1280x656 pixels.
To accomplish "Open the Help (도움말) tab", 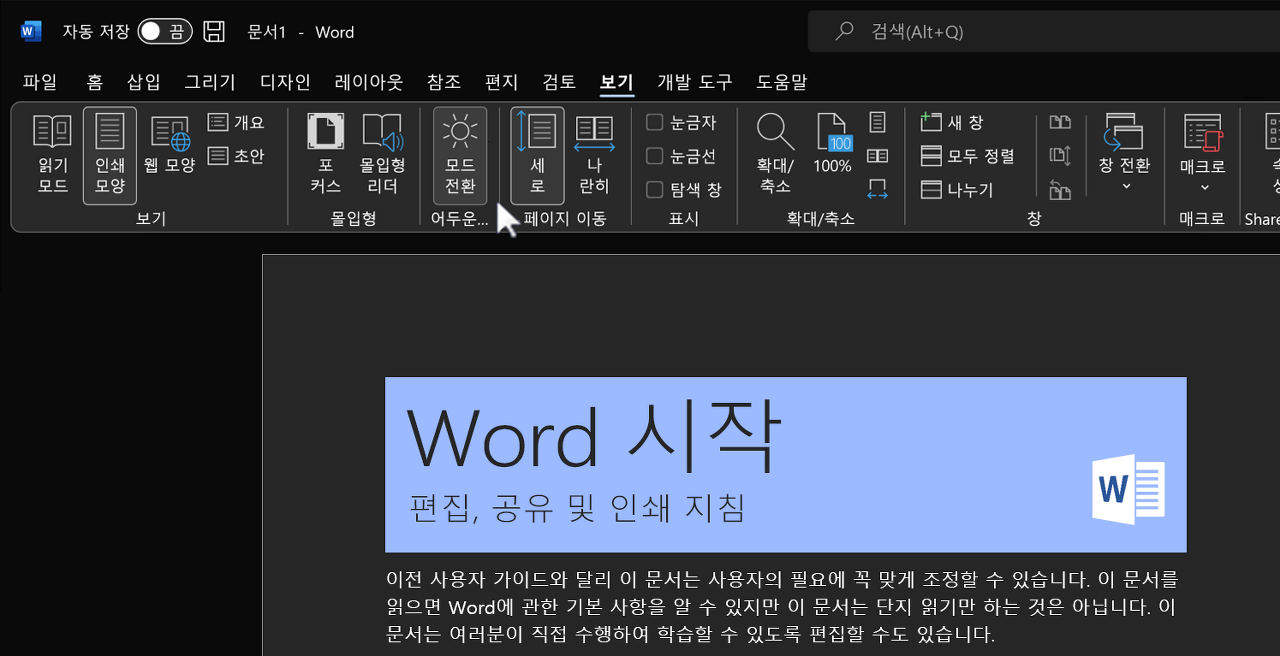I will (x=782, y=82).
